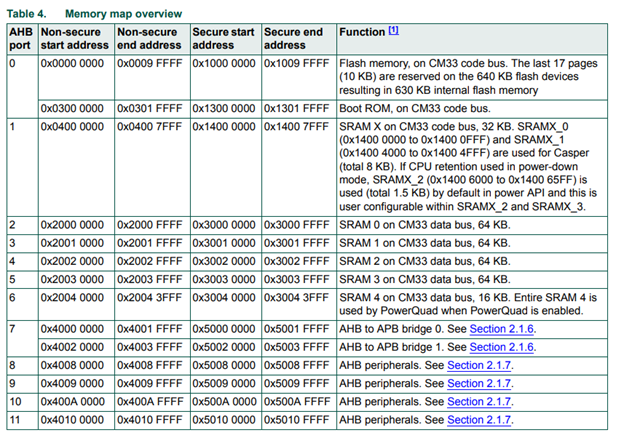
Task: Click 'SRAM 2 on CM33 data bus, 64 KB.'
Action: (x=425, y=261)
